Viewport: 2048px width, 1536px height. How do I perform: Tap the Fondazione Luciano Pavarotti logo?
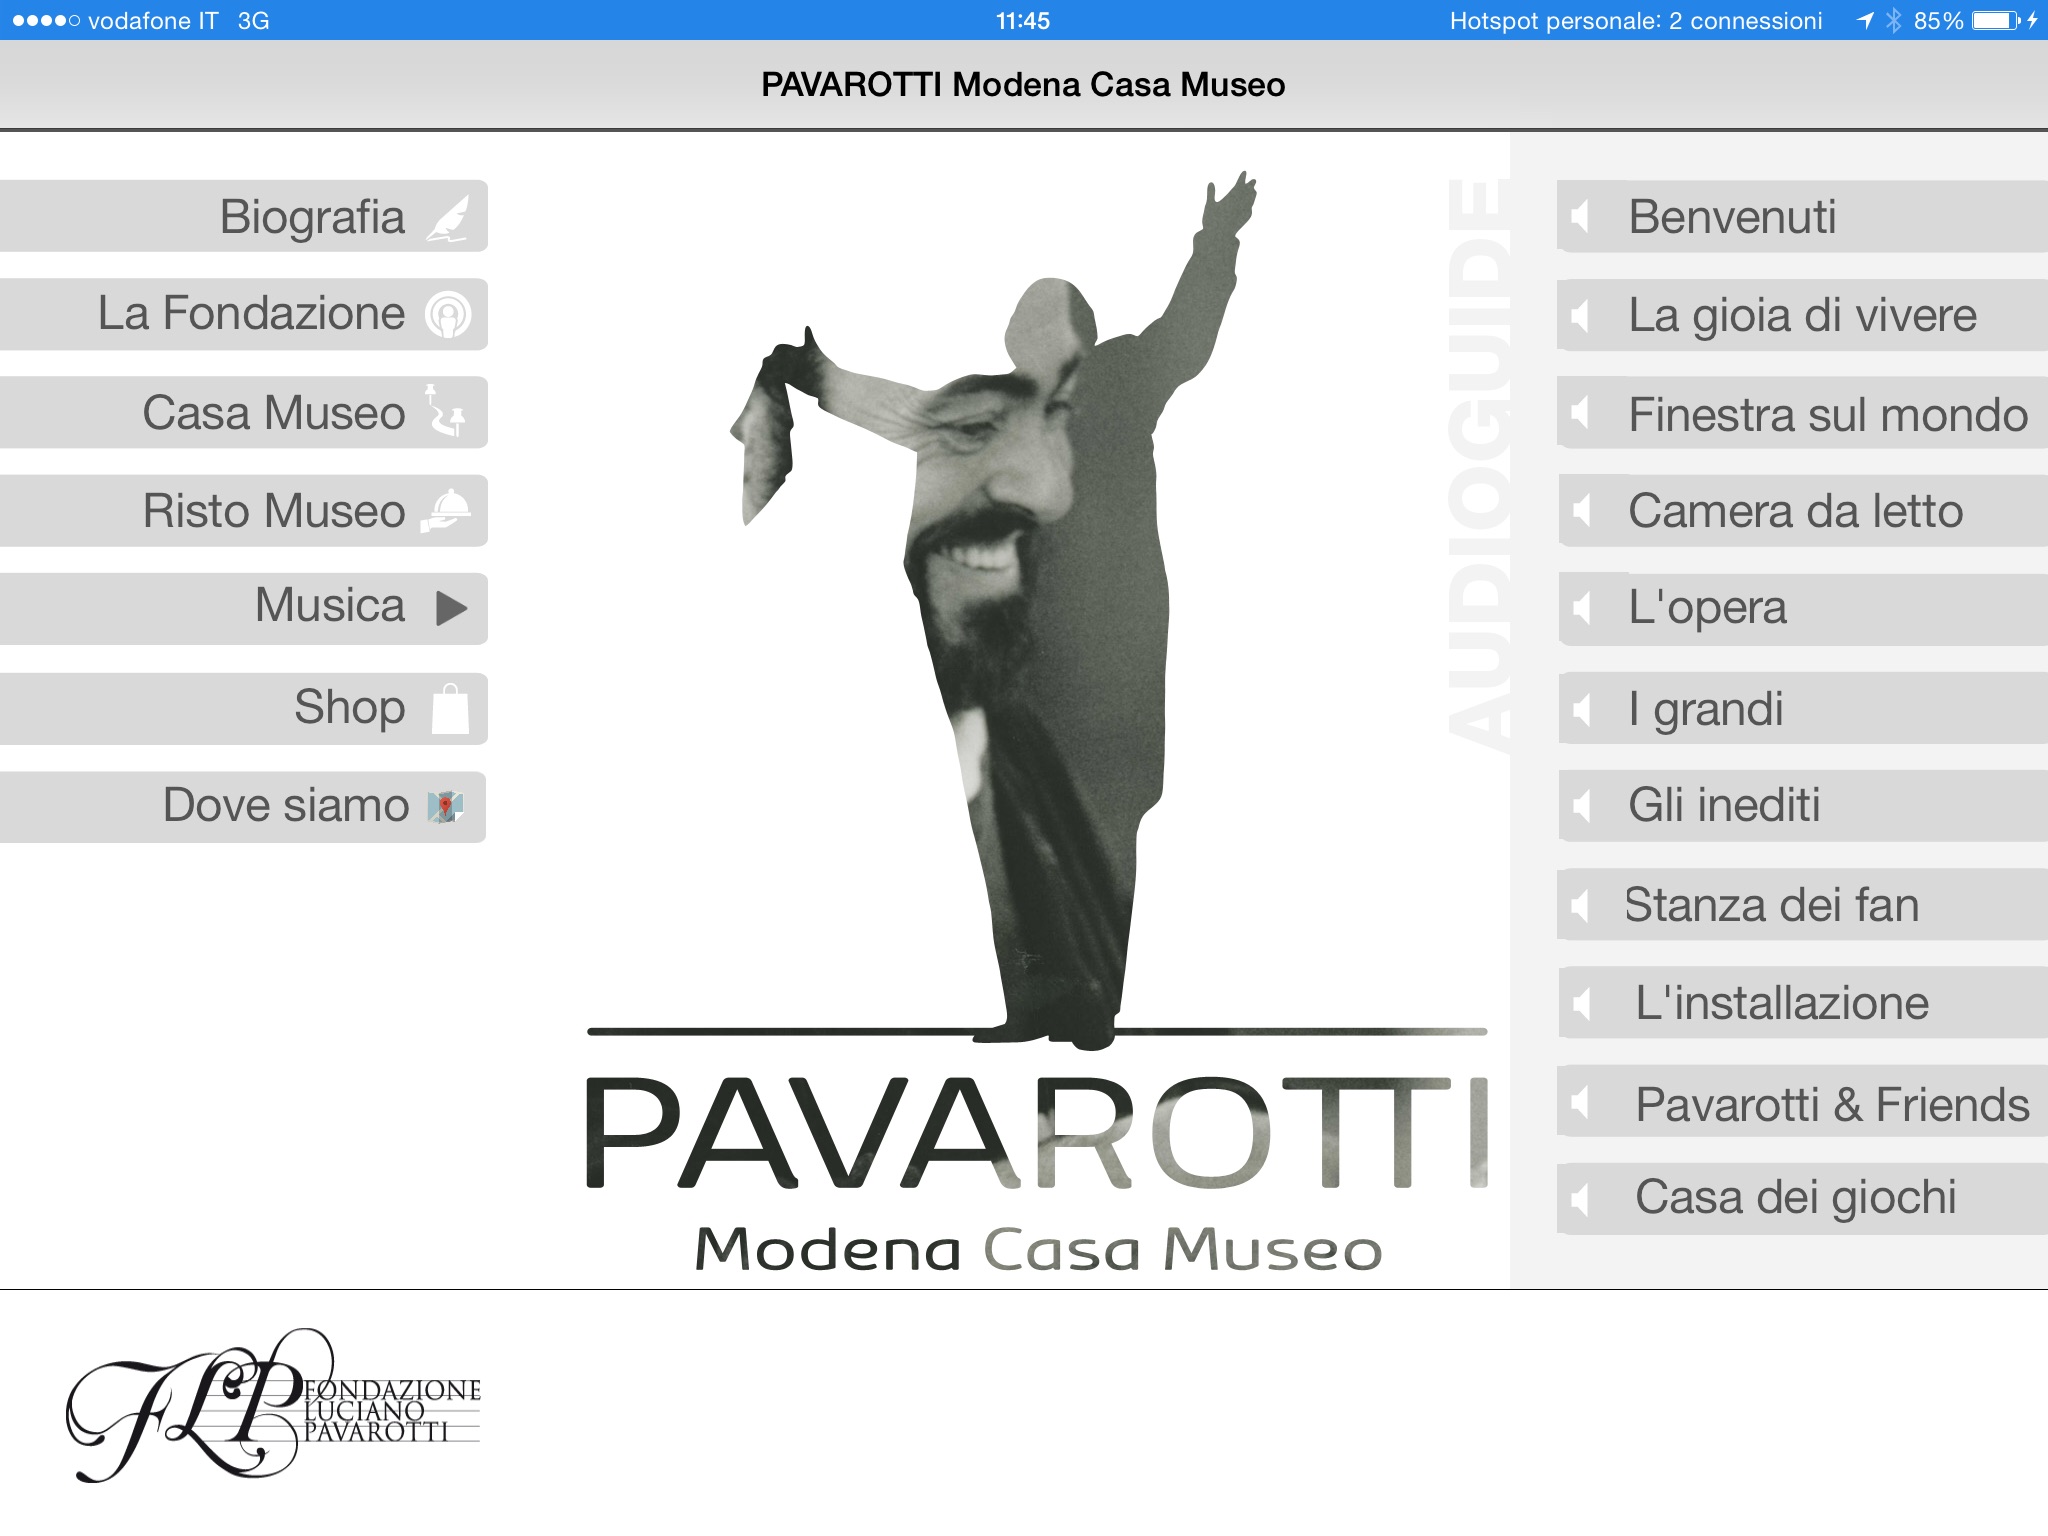coord(273,1407)
